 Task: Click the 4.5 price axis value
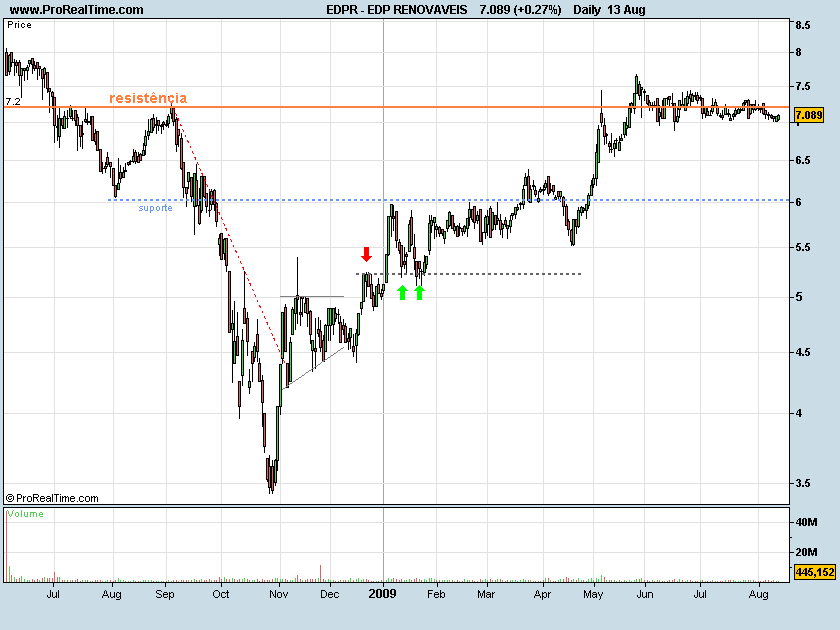tap(802, 352)
